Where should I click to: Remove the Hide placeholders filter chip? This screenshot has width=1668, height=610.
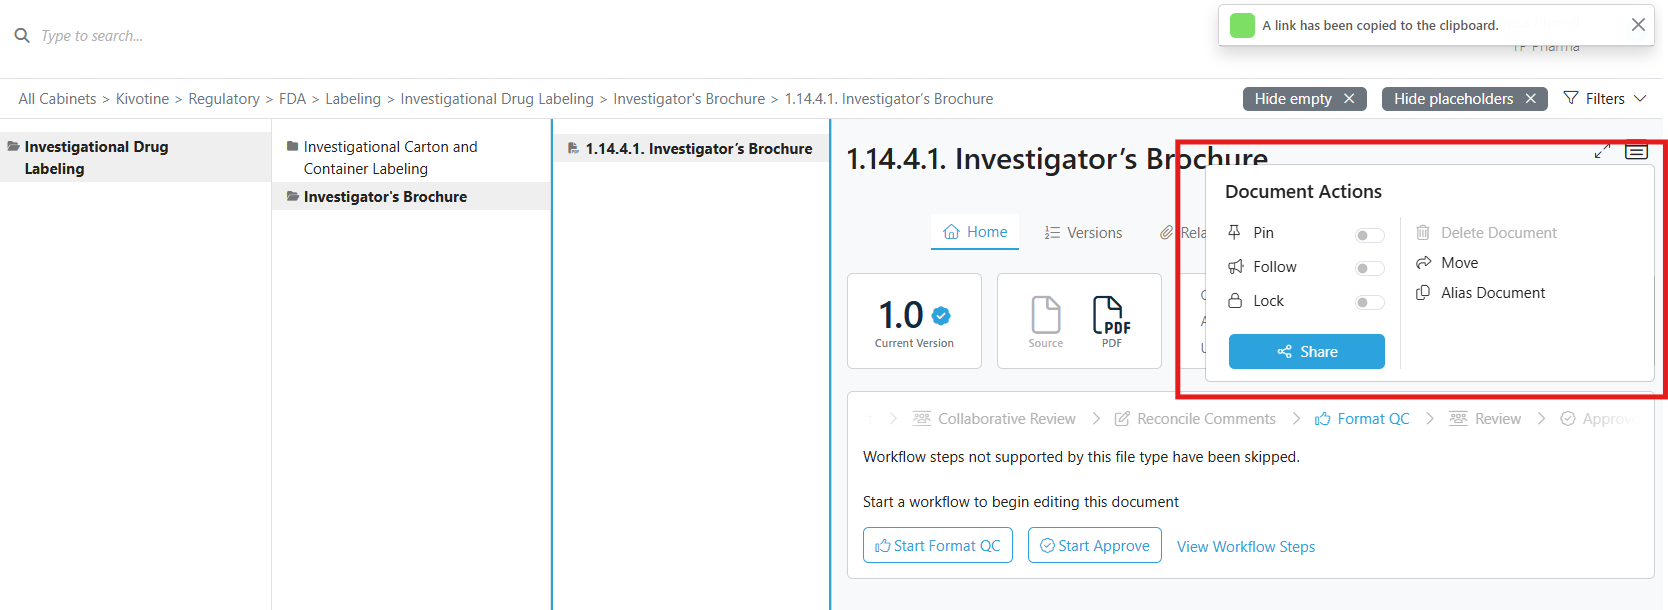[x=1530, y=99]
